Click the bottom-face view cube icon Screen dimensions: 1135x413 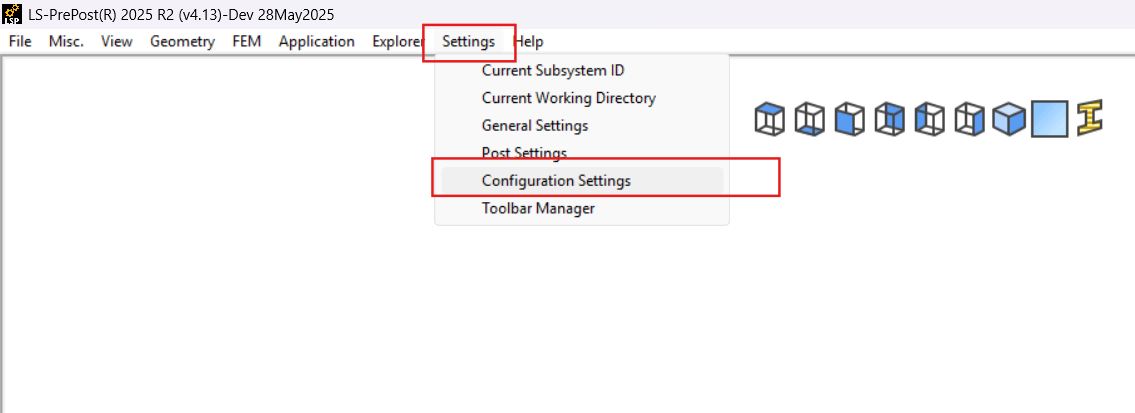(810, 120)
